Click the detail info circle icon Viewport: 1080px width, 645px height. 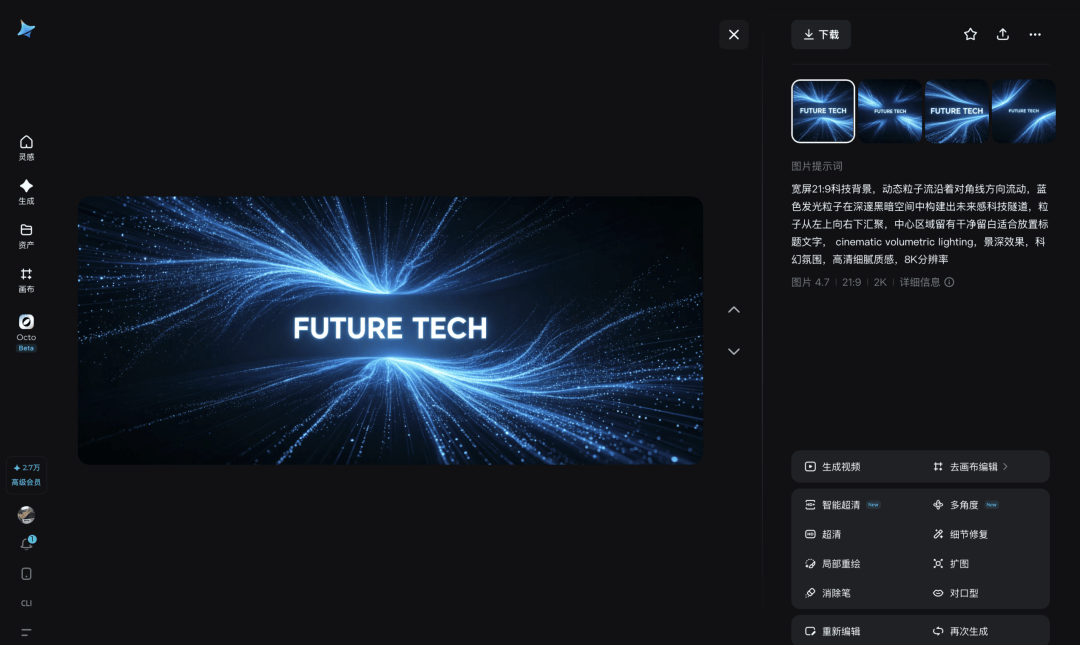pos(949,283)
